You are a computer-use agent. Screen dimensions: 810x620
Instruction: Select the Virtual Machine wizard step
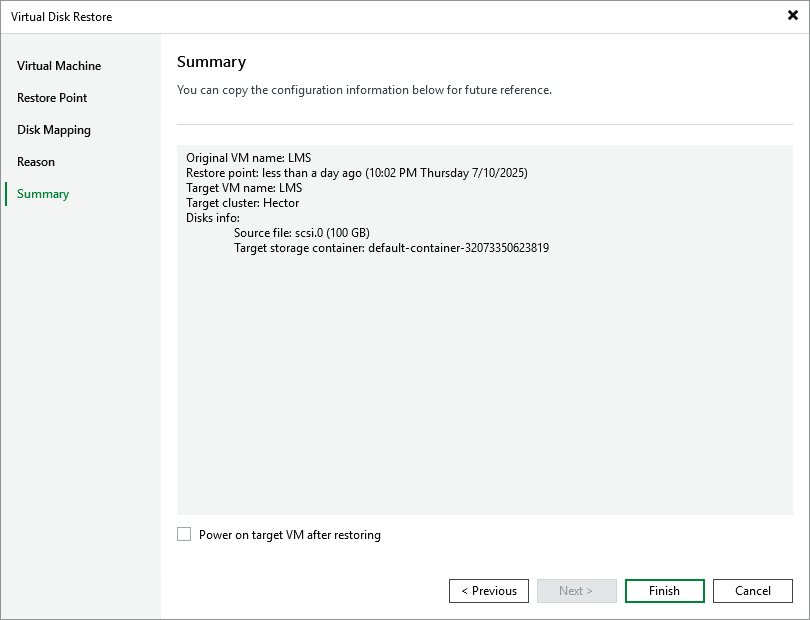[57, 65]
